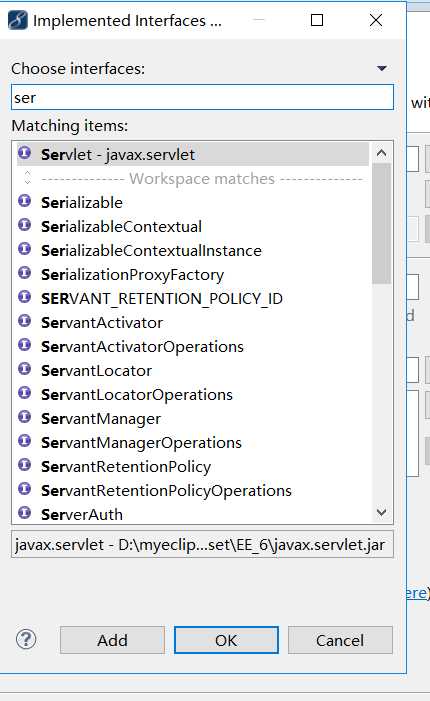Open the help question mark icon

26,639
